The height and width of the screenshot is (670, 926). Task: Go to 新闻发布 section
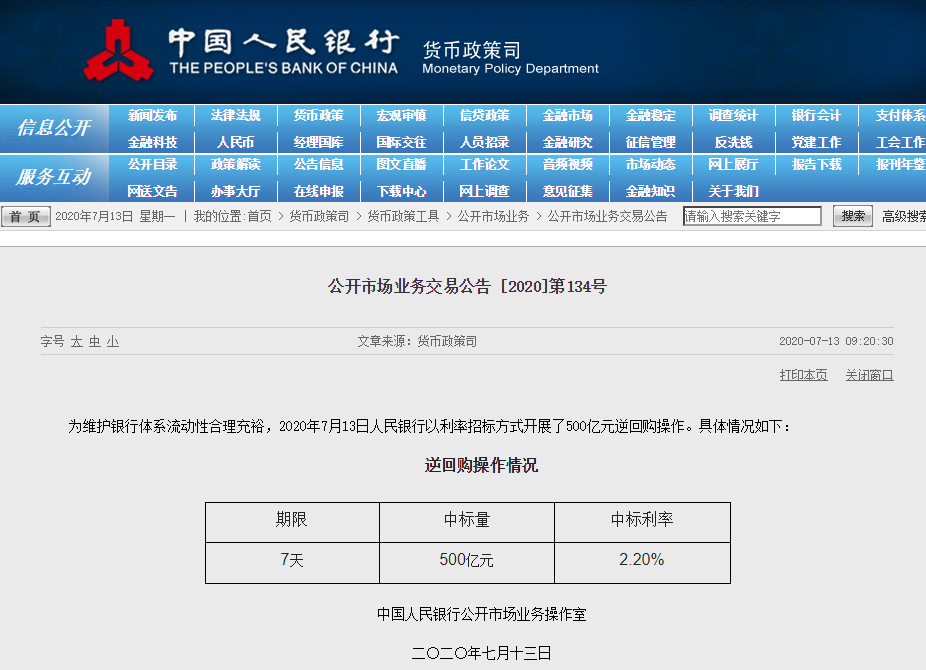point(152,116)
